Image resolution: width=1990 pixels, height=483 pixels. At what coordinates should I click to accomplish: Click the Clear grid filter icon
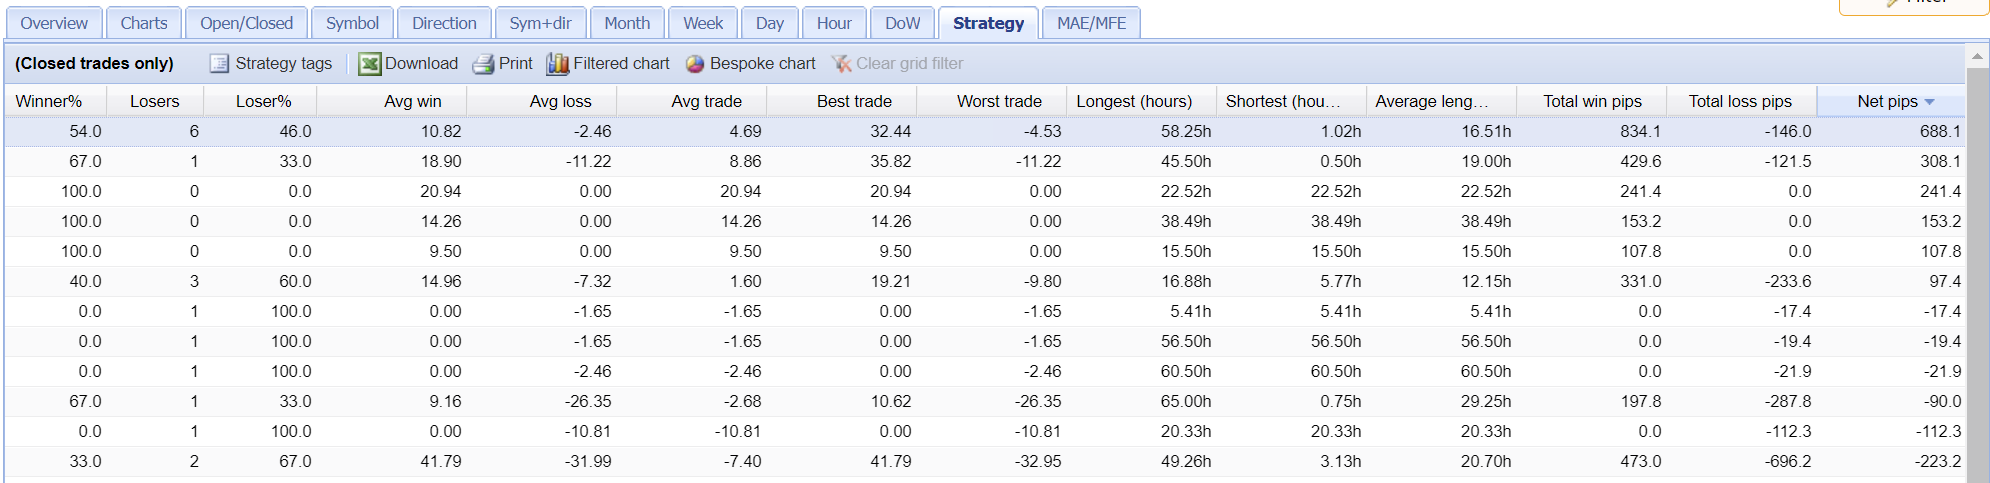pos(842,64)
